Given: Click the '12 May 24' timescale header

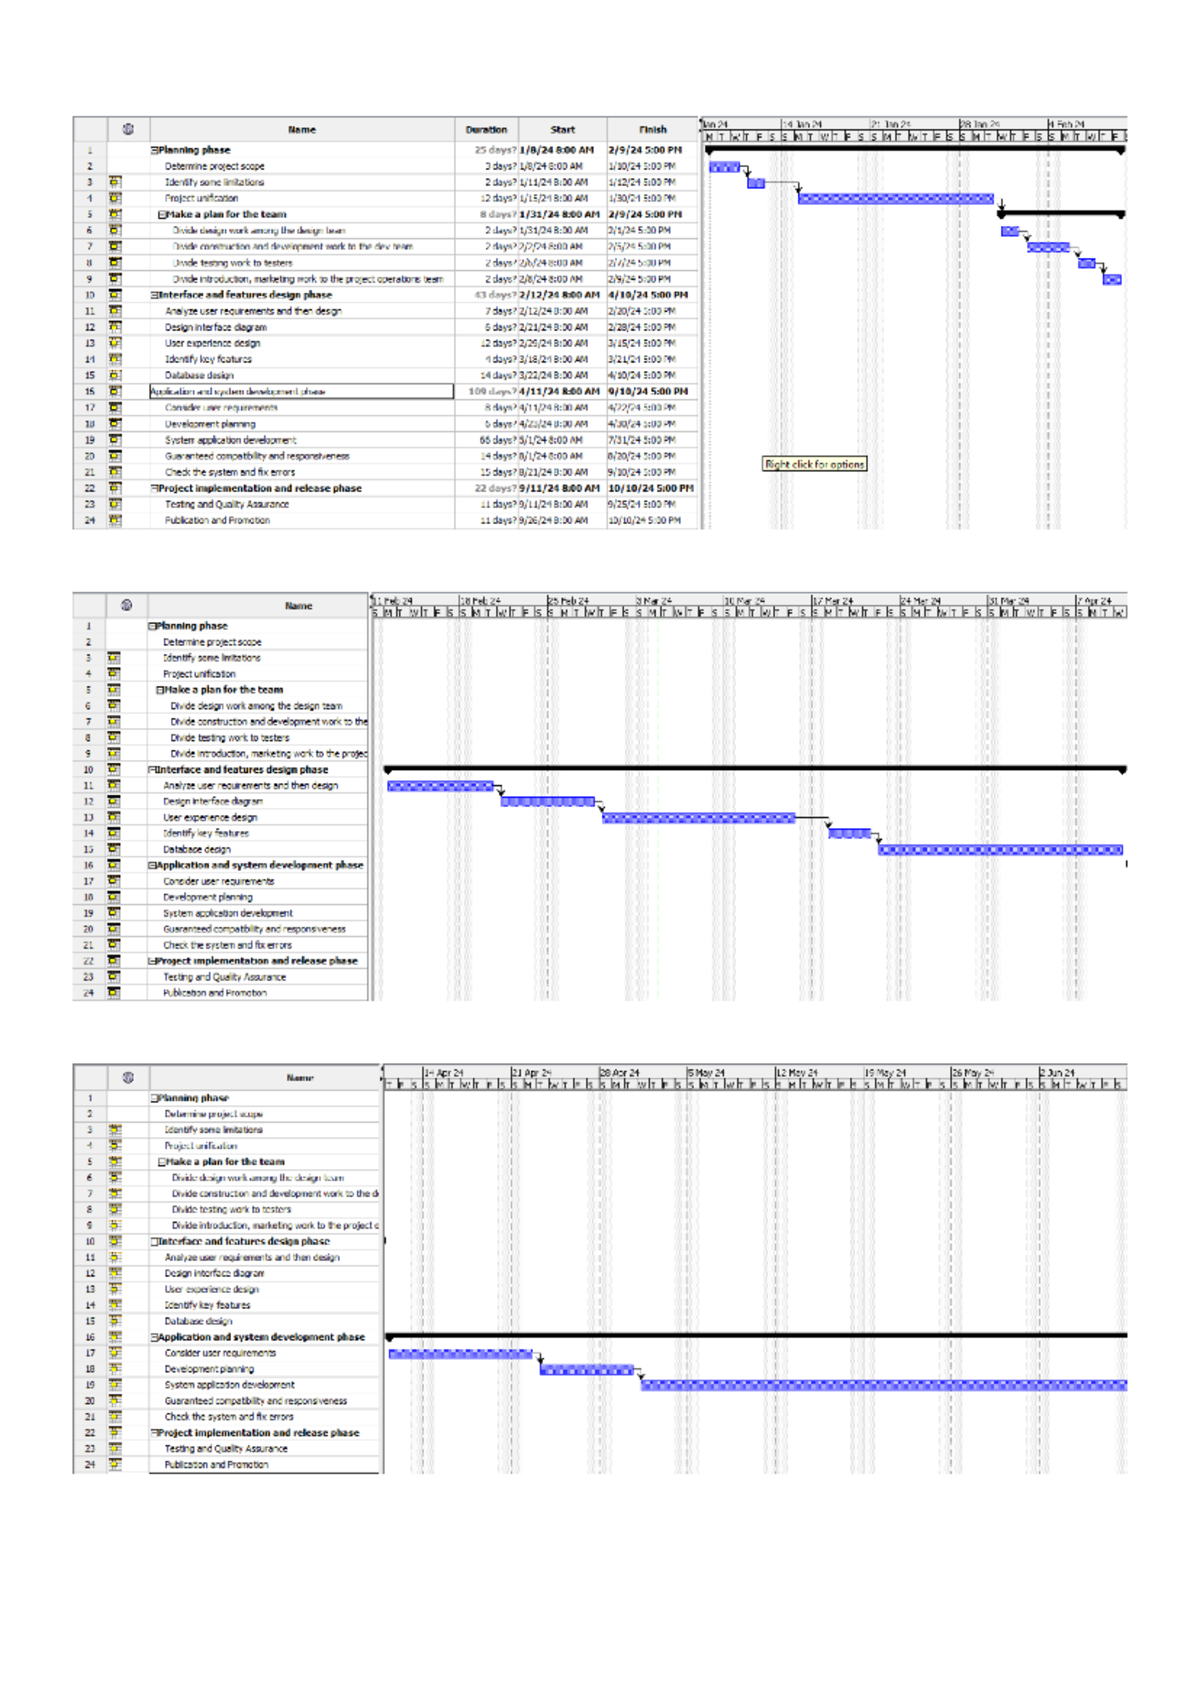Looking at the screenshot, I should [819, 1072].
